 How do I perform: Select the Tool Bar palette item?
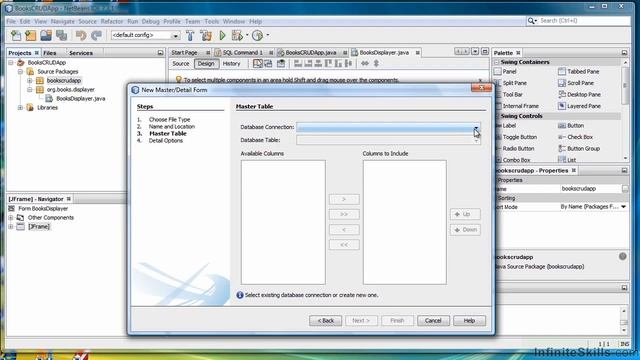click(509, 94)
